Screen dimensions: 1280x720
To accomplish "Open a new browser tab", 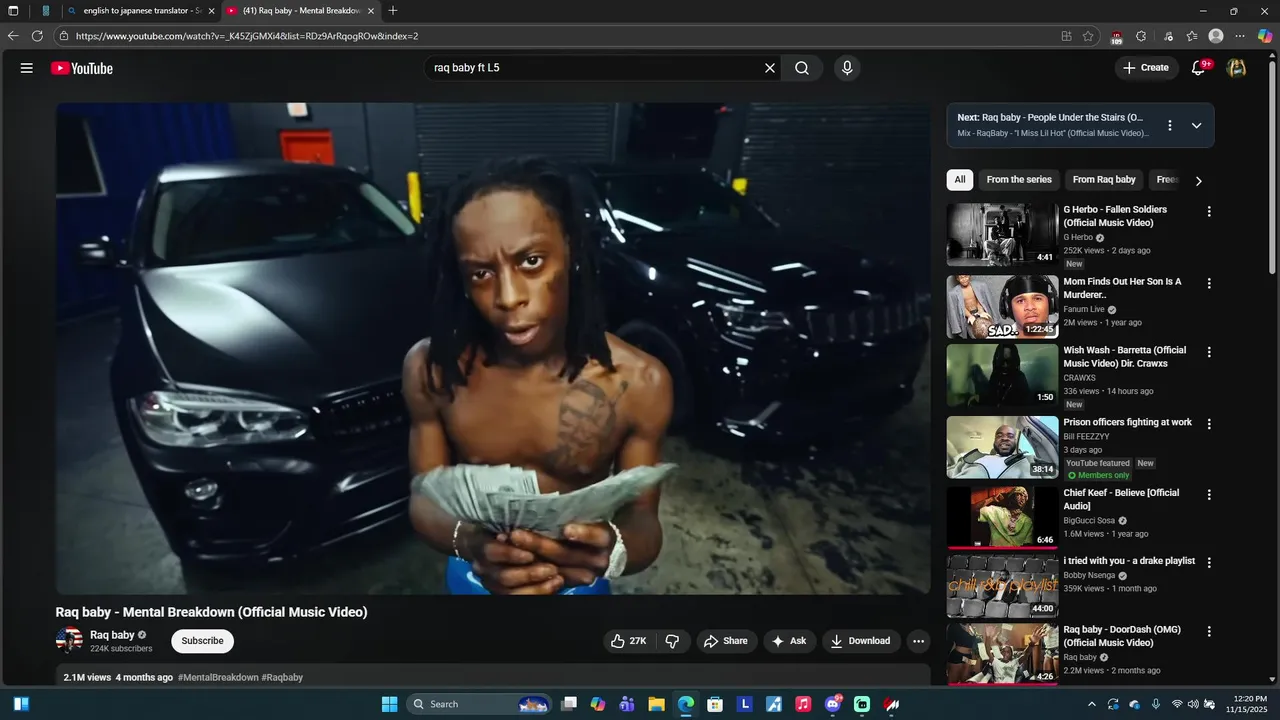I will click(393, 11).
